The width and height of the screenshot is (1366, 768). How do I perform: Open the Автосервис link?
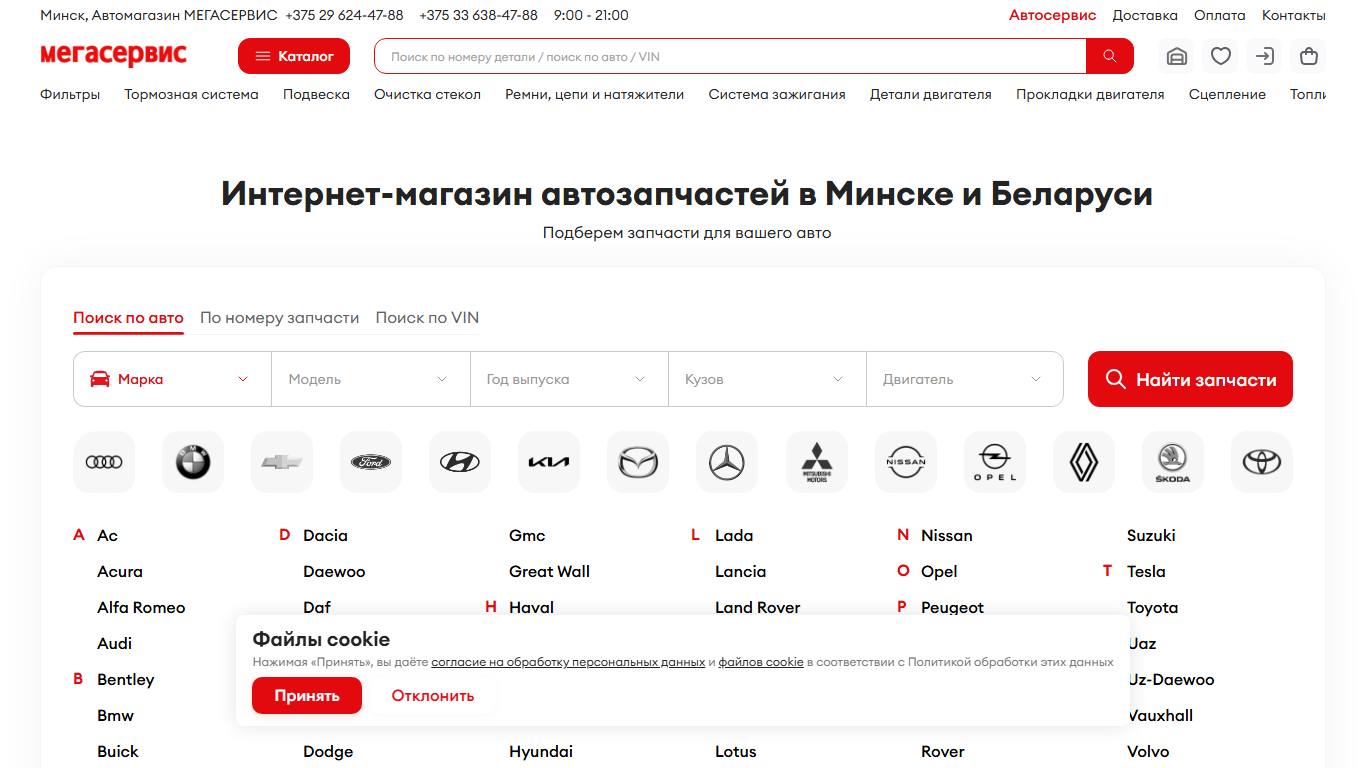pos(1052,15)
